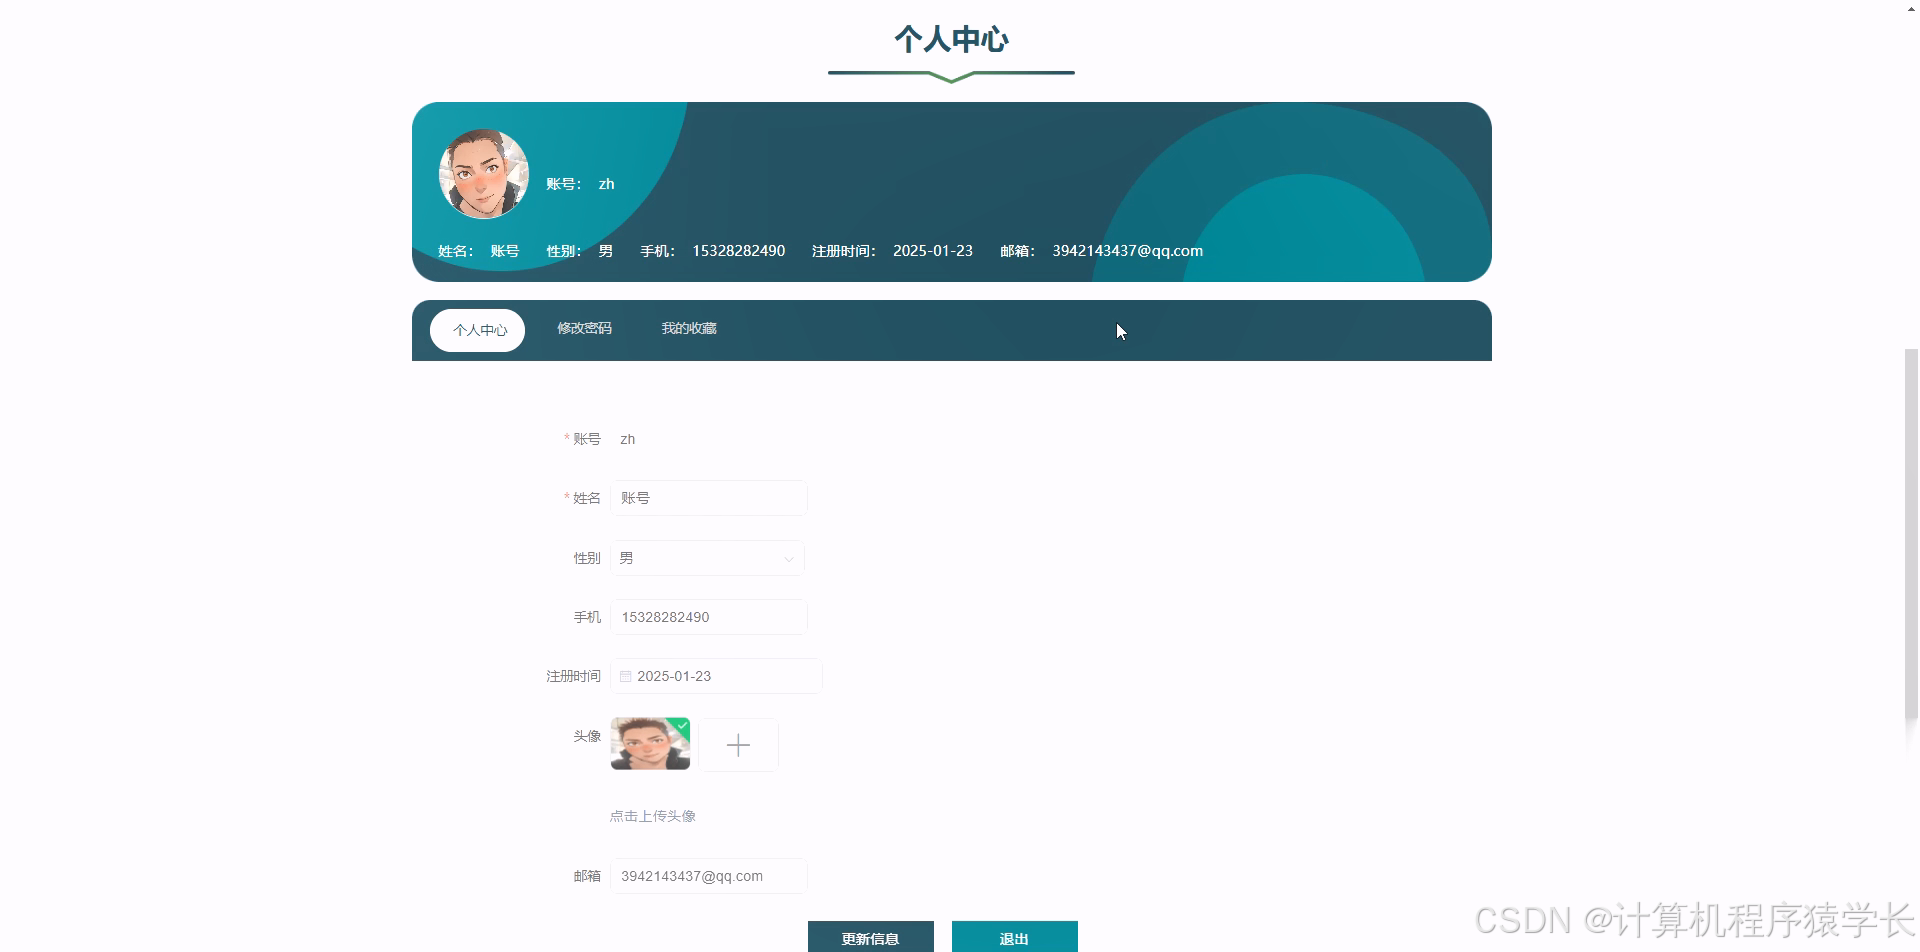Image resolution: width=1920 pixels, height=952 pixels.
Task: Click the green checkmark on avatar thumbnail
Action: pos(681,724)
